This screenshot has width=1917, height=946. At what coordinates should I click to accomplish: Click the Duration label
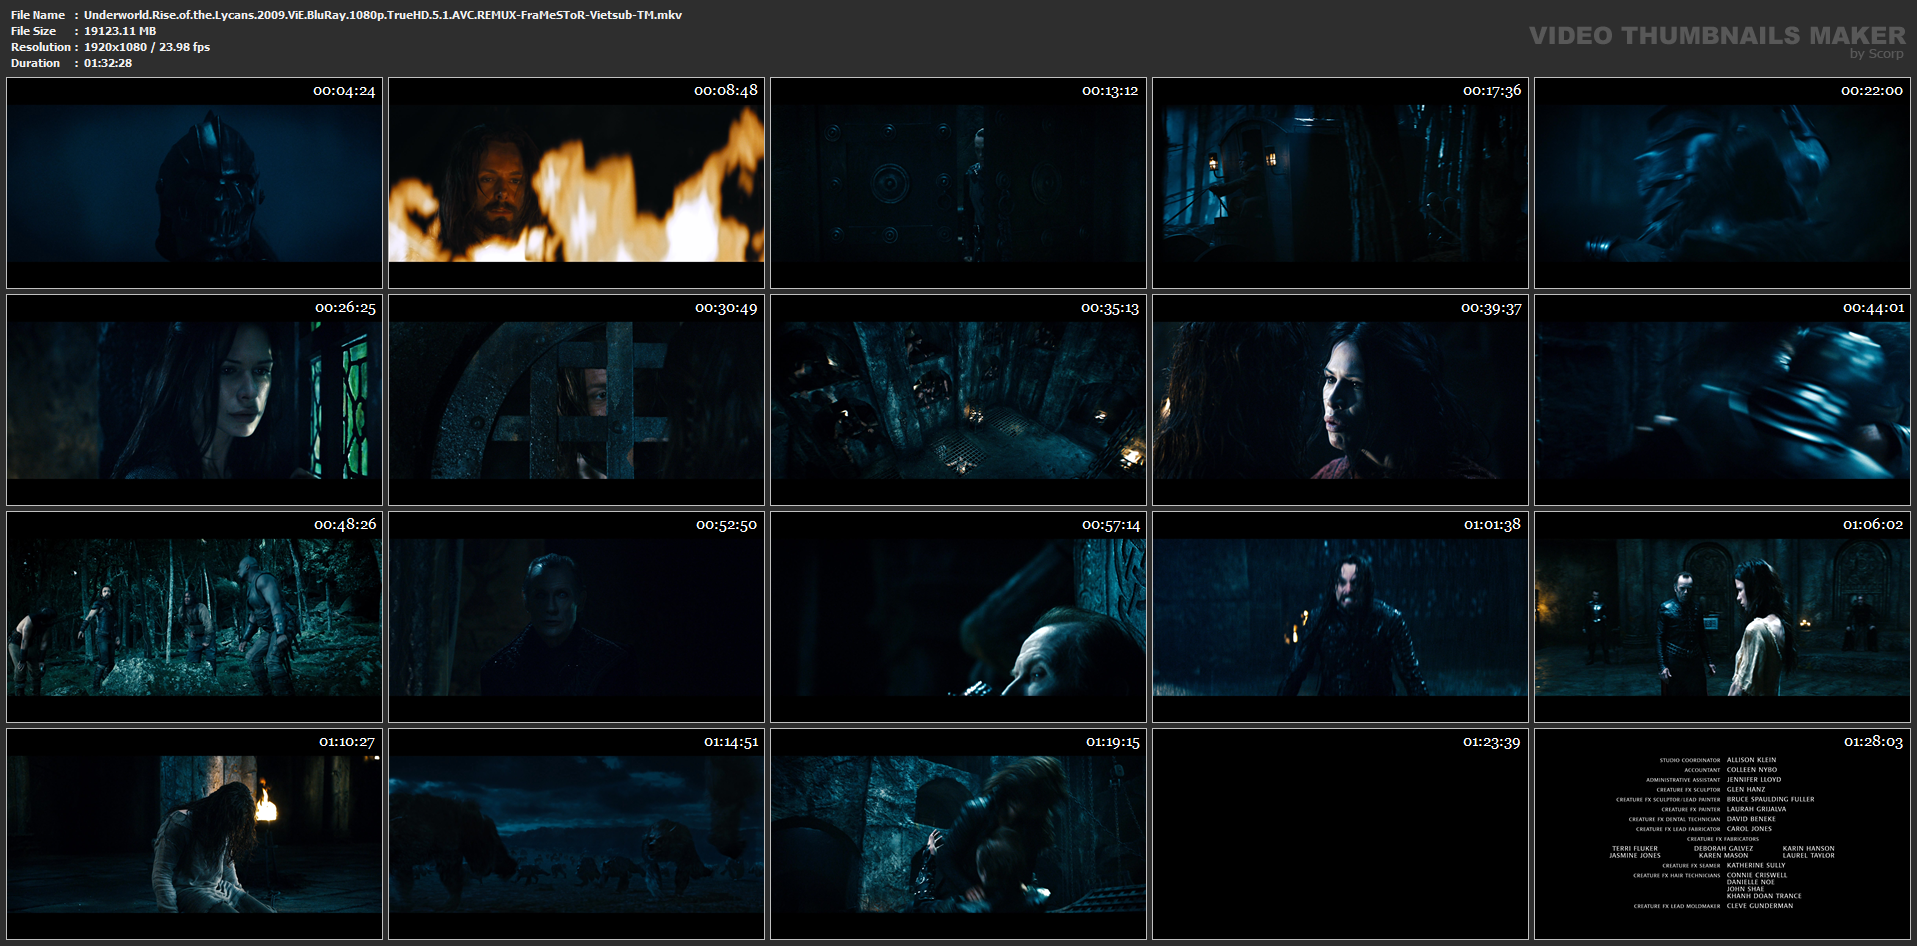36,63
